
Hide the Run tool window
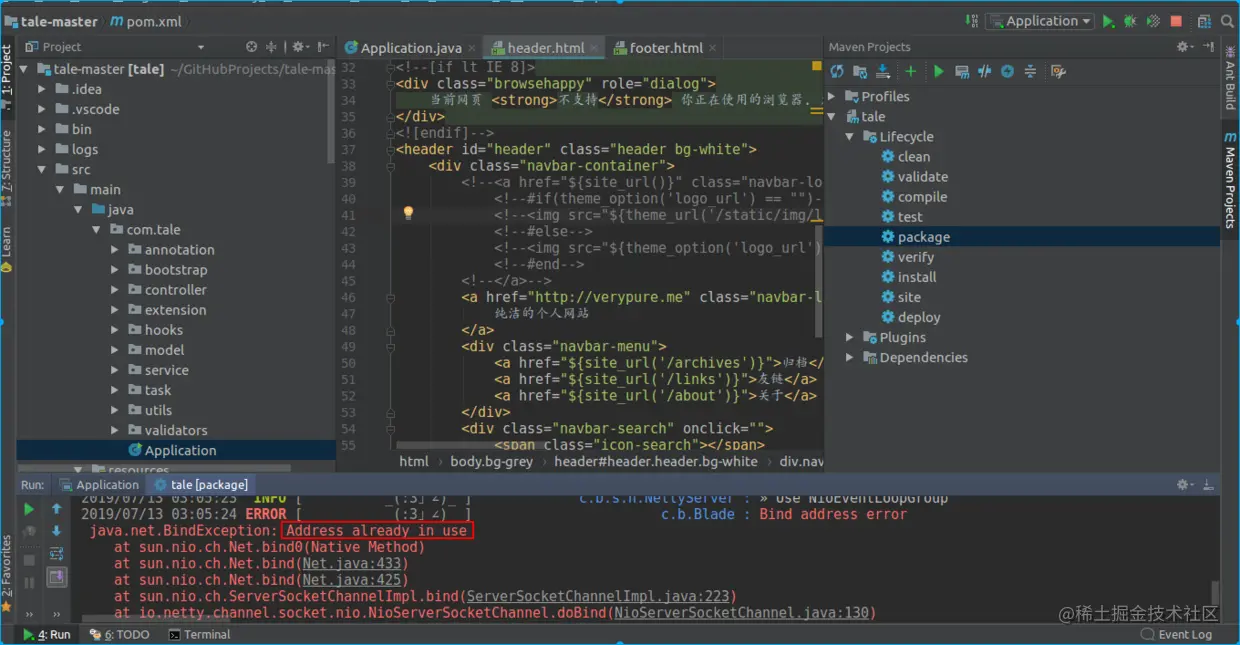point(1210,485)
